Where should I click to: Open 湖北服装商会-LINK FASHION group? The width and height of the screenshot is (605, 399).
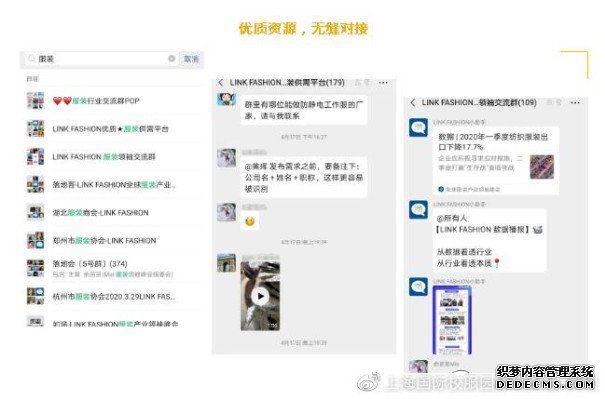(x=113, y=213)
